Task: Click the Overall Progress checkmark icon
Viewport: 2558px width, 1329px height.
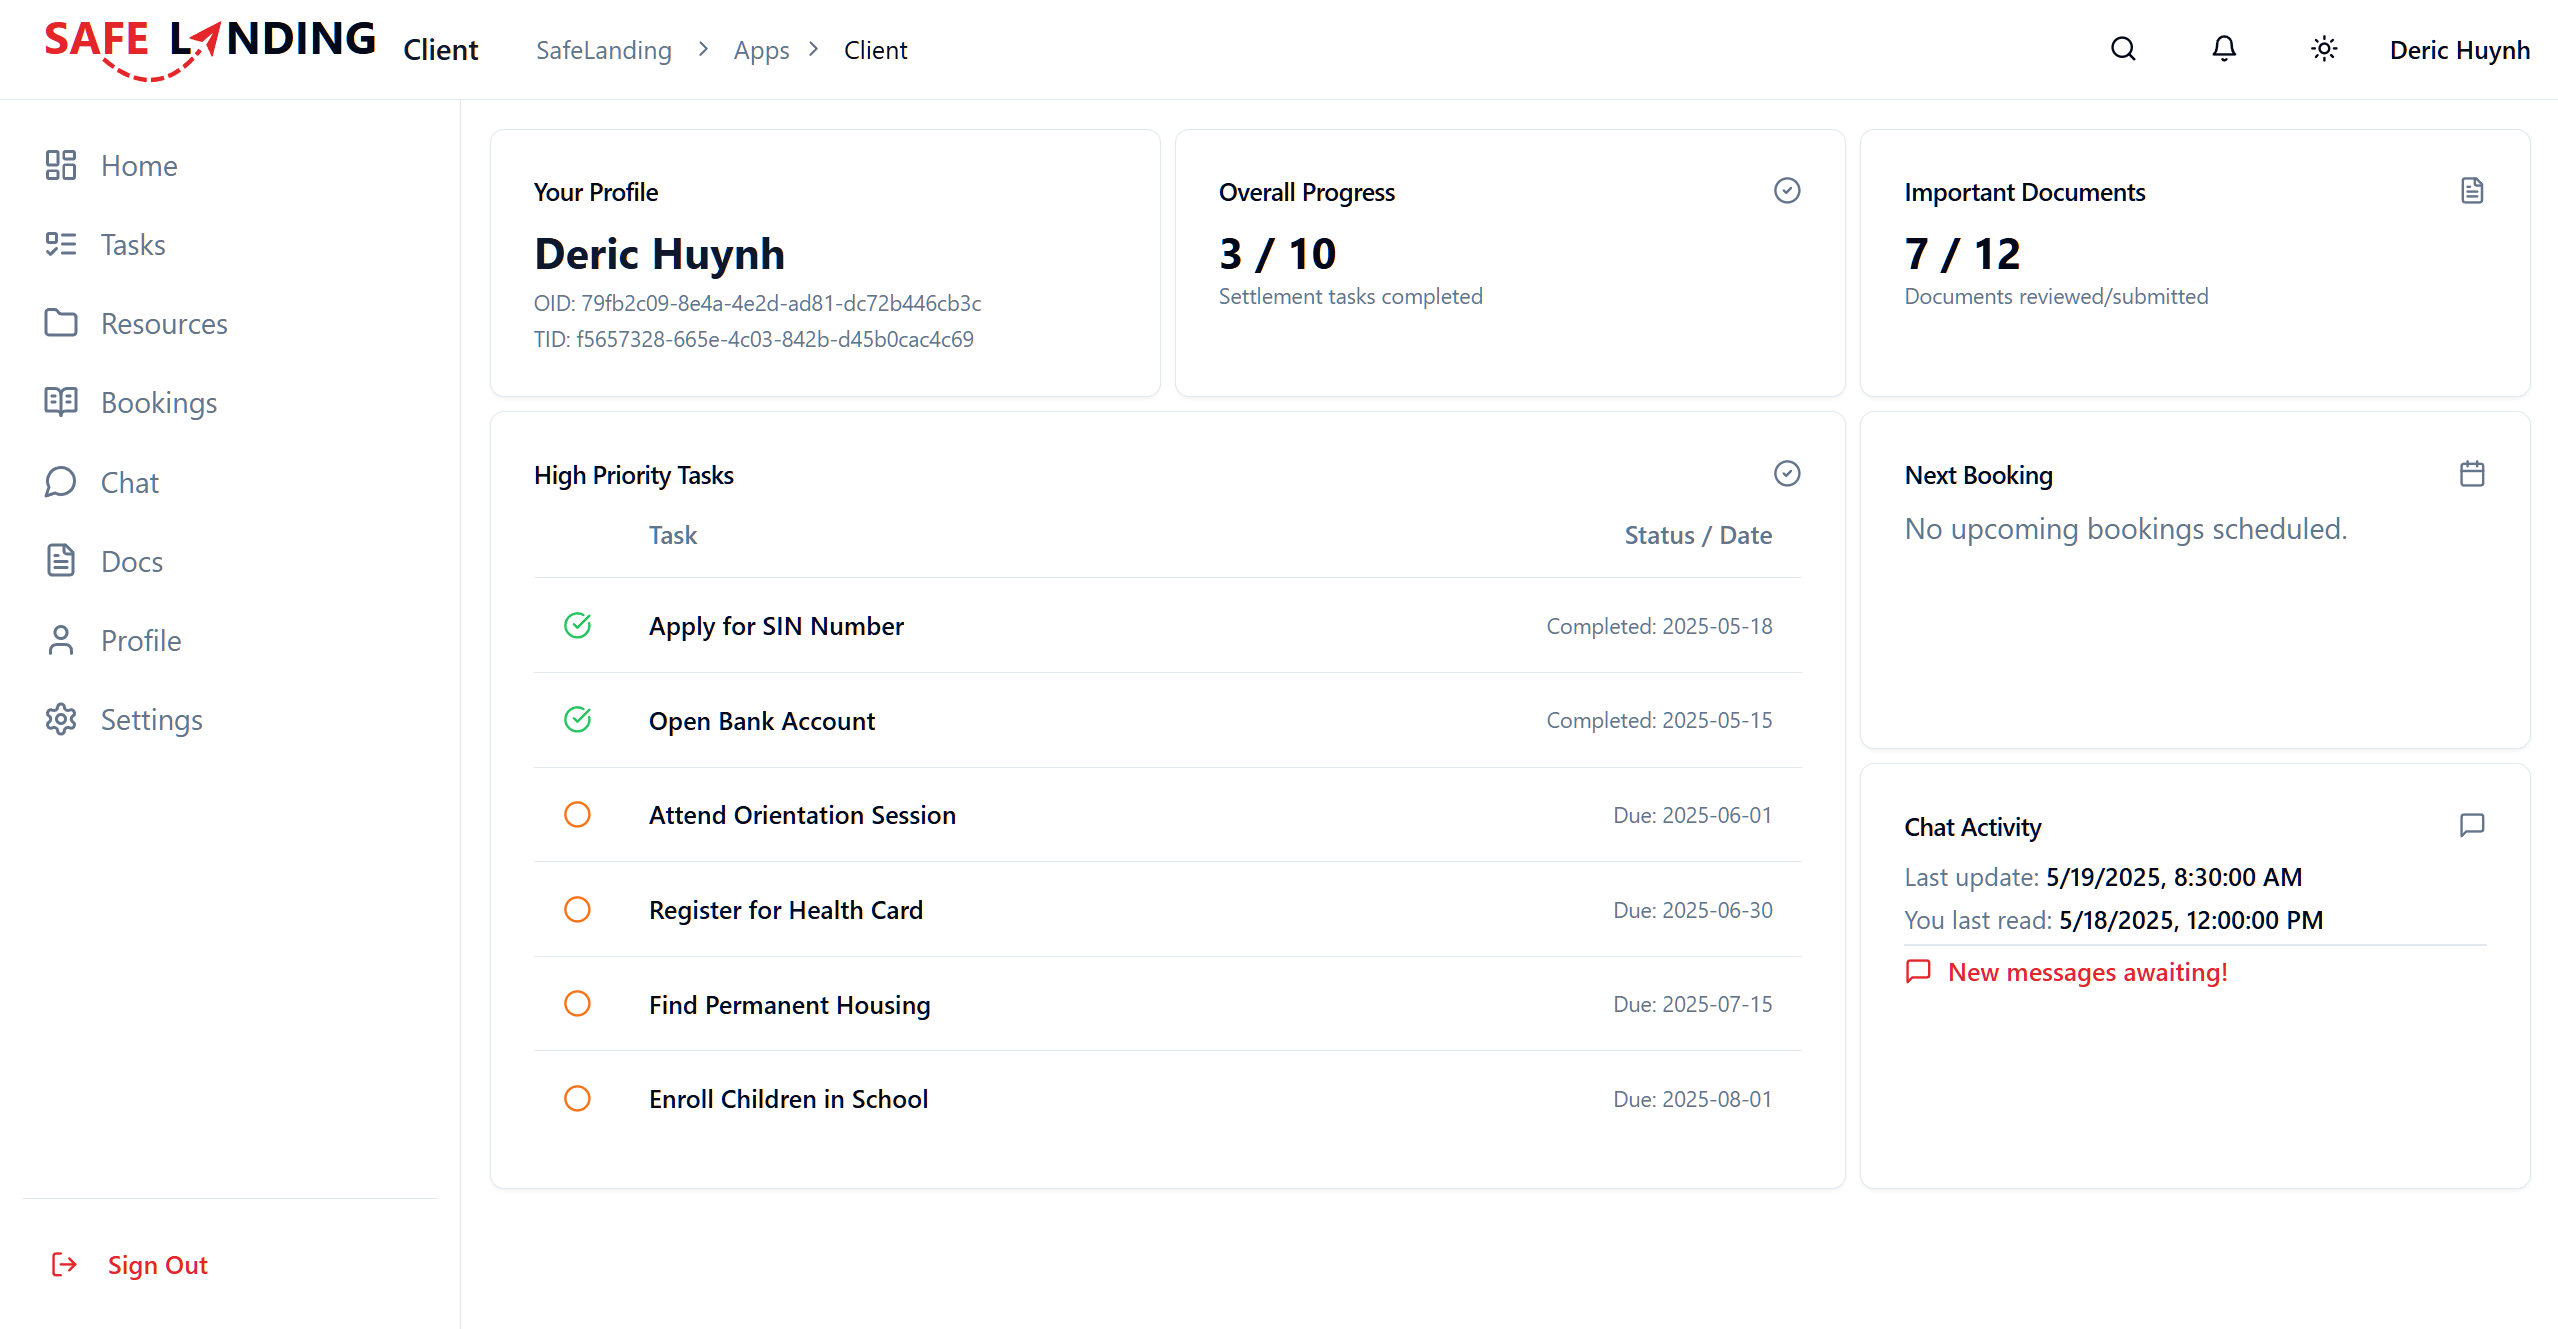Action: pos(1787,190)
